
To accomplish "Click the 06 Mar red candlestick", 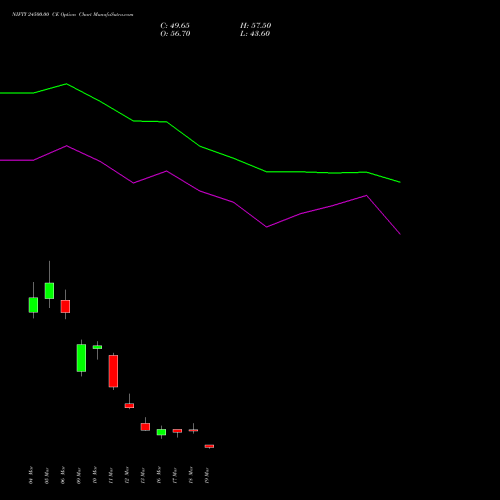I will 65,306.
